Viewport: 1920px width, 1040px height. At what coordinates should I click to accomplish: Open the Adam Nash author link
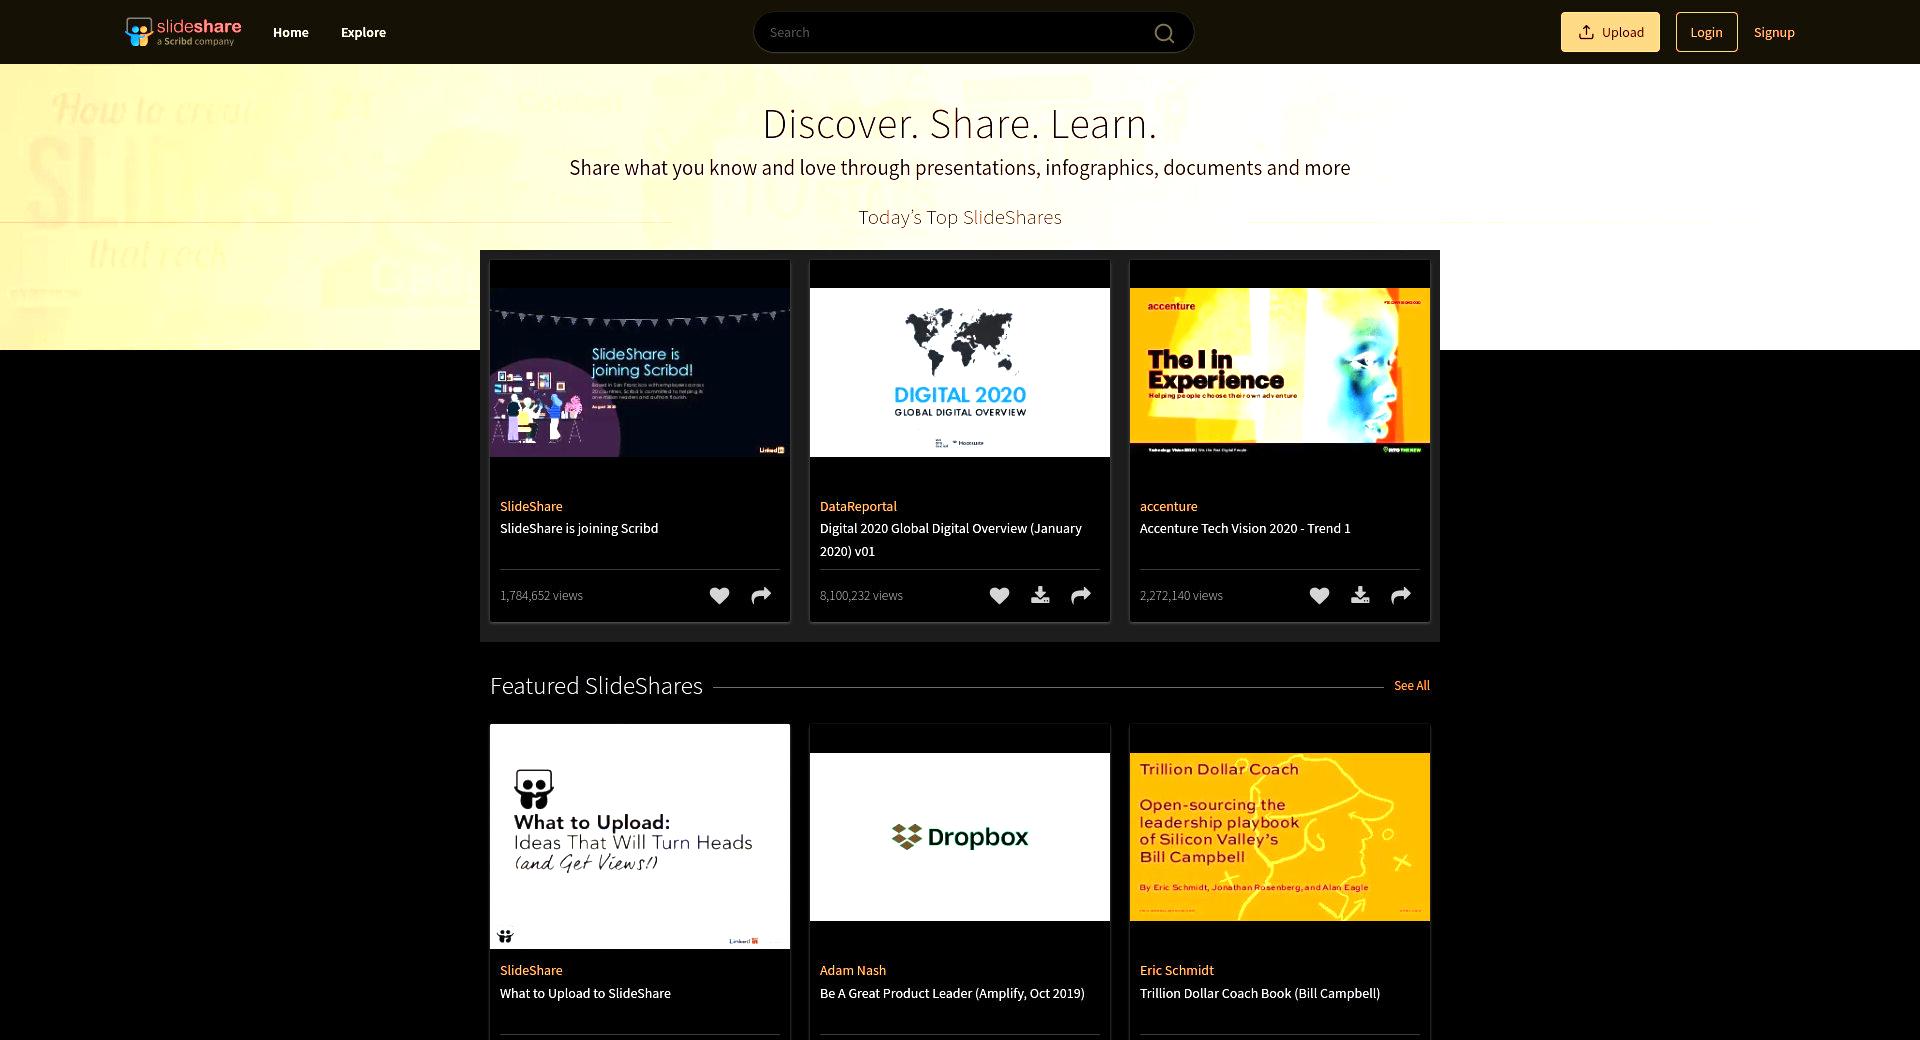(852, 970)
